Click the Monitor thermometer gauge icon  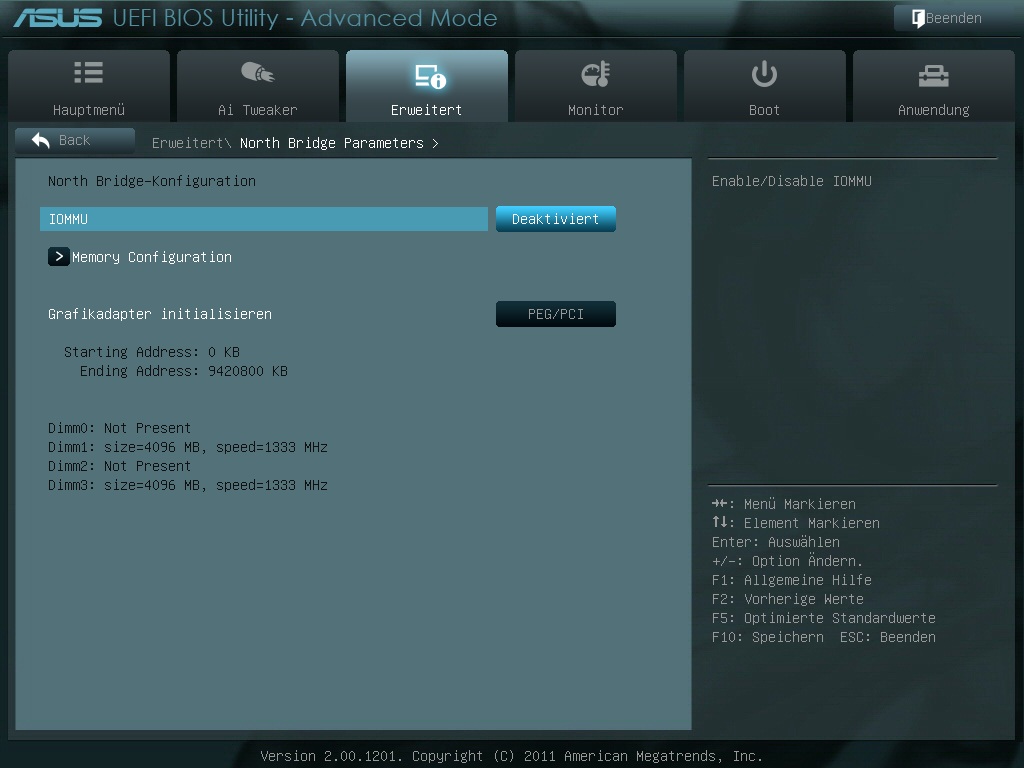(596, 74)
